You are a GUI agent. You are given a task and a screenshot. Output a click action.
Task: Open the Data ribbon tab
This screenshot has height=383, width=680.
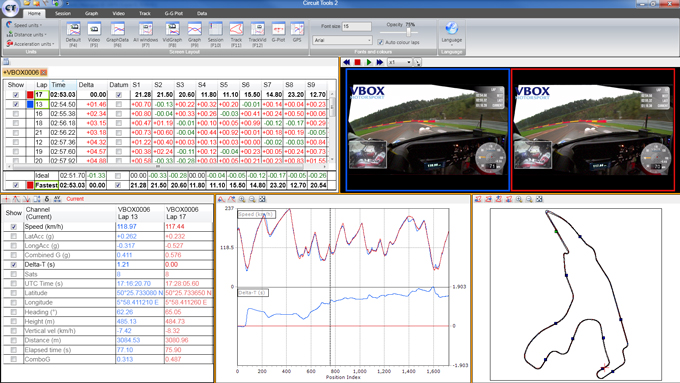[202, 13]
